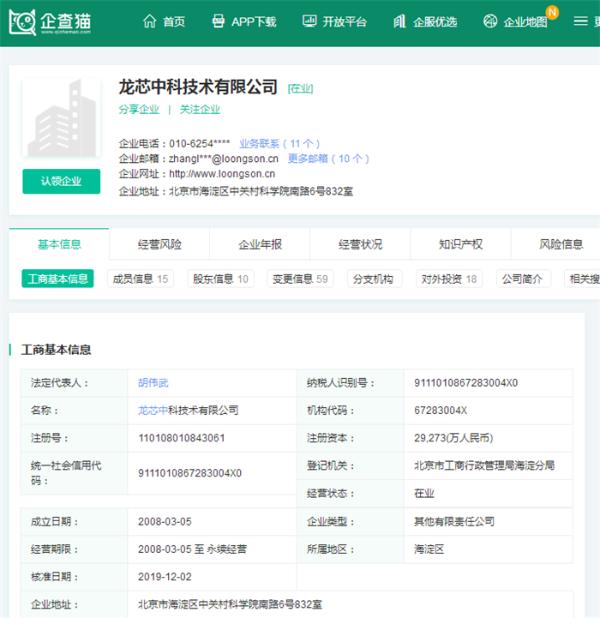
Task: Click the building icon beside 企服优选
Action: [399, 21]
